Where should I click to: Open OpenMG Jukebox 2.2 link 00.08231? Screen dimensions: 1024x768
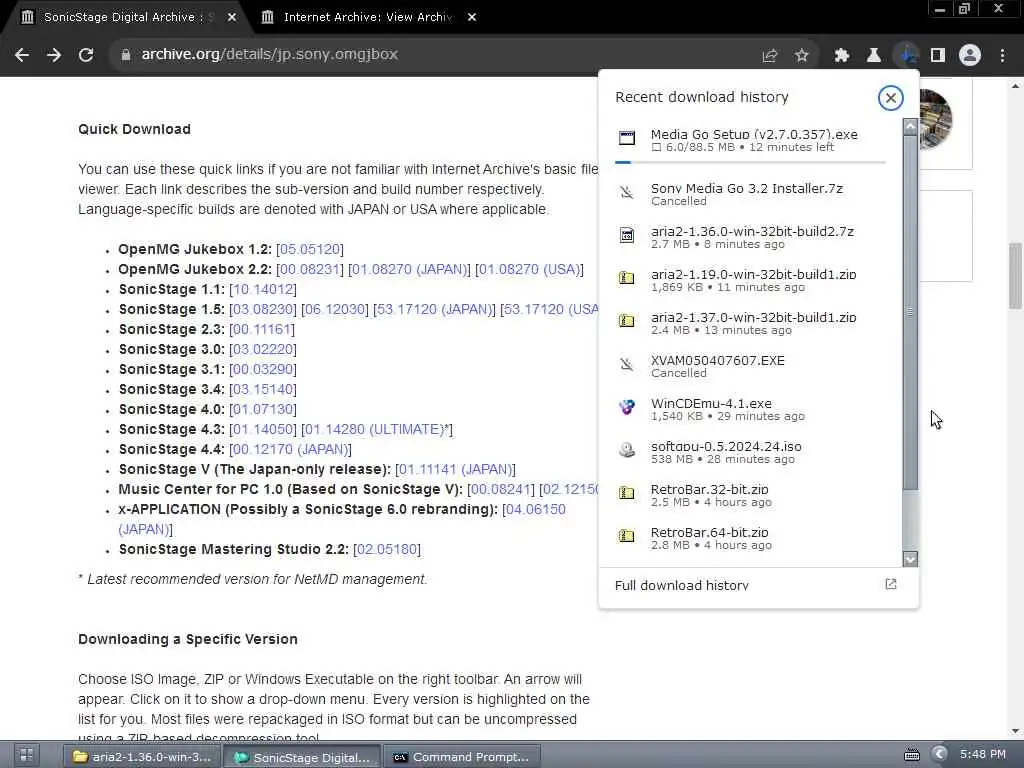point(310,270)
